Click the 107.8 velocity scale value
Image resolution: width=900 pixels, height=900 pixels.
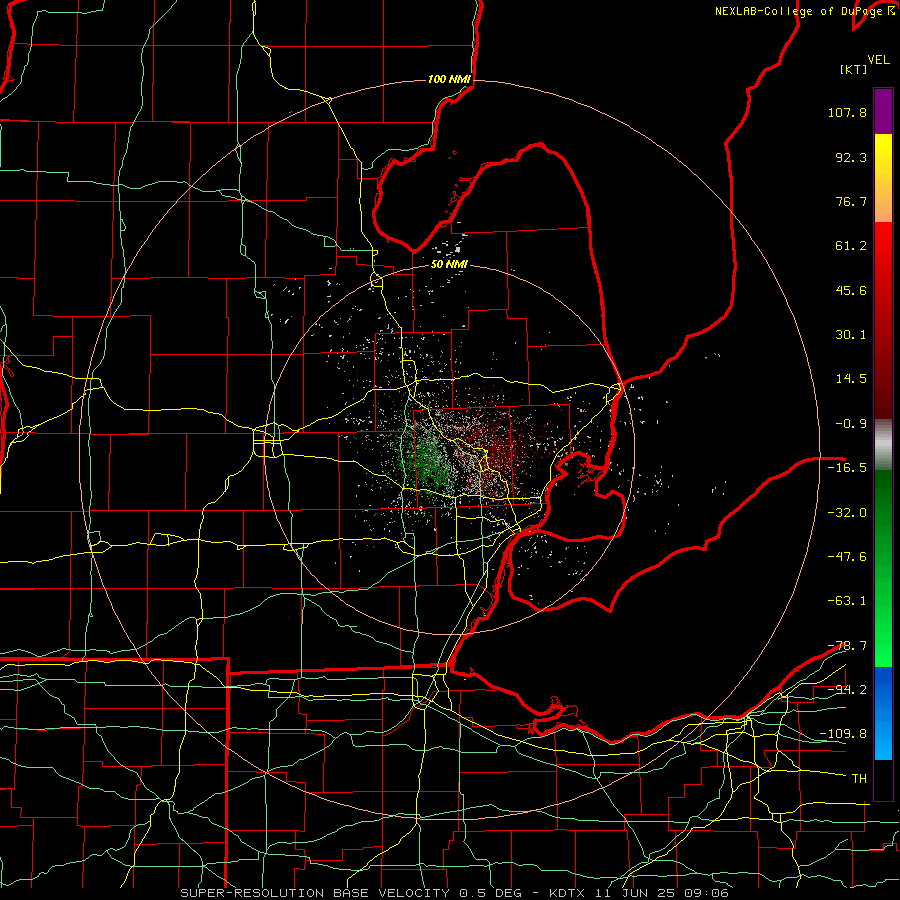coord(847,112)
